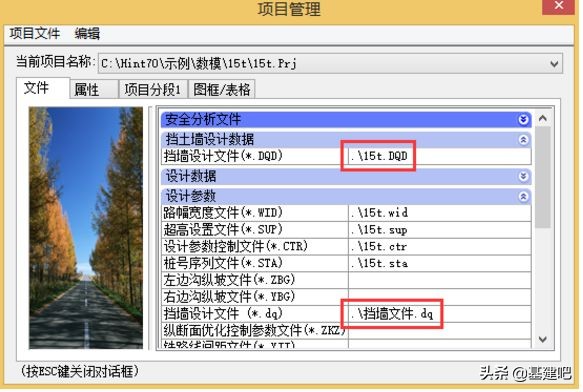Click the .\15t.ctr value field

(439, 247)
